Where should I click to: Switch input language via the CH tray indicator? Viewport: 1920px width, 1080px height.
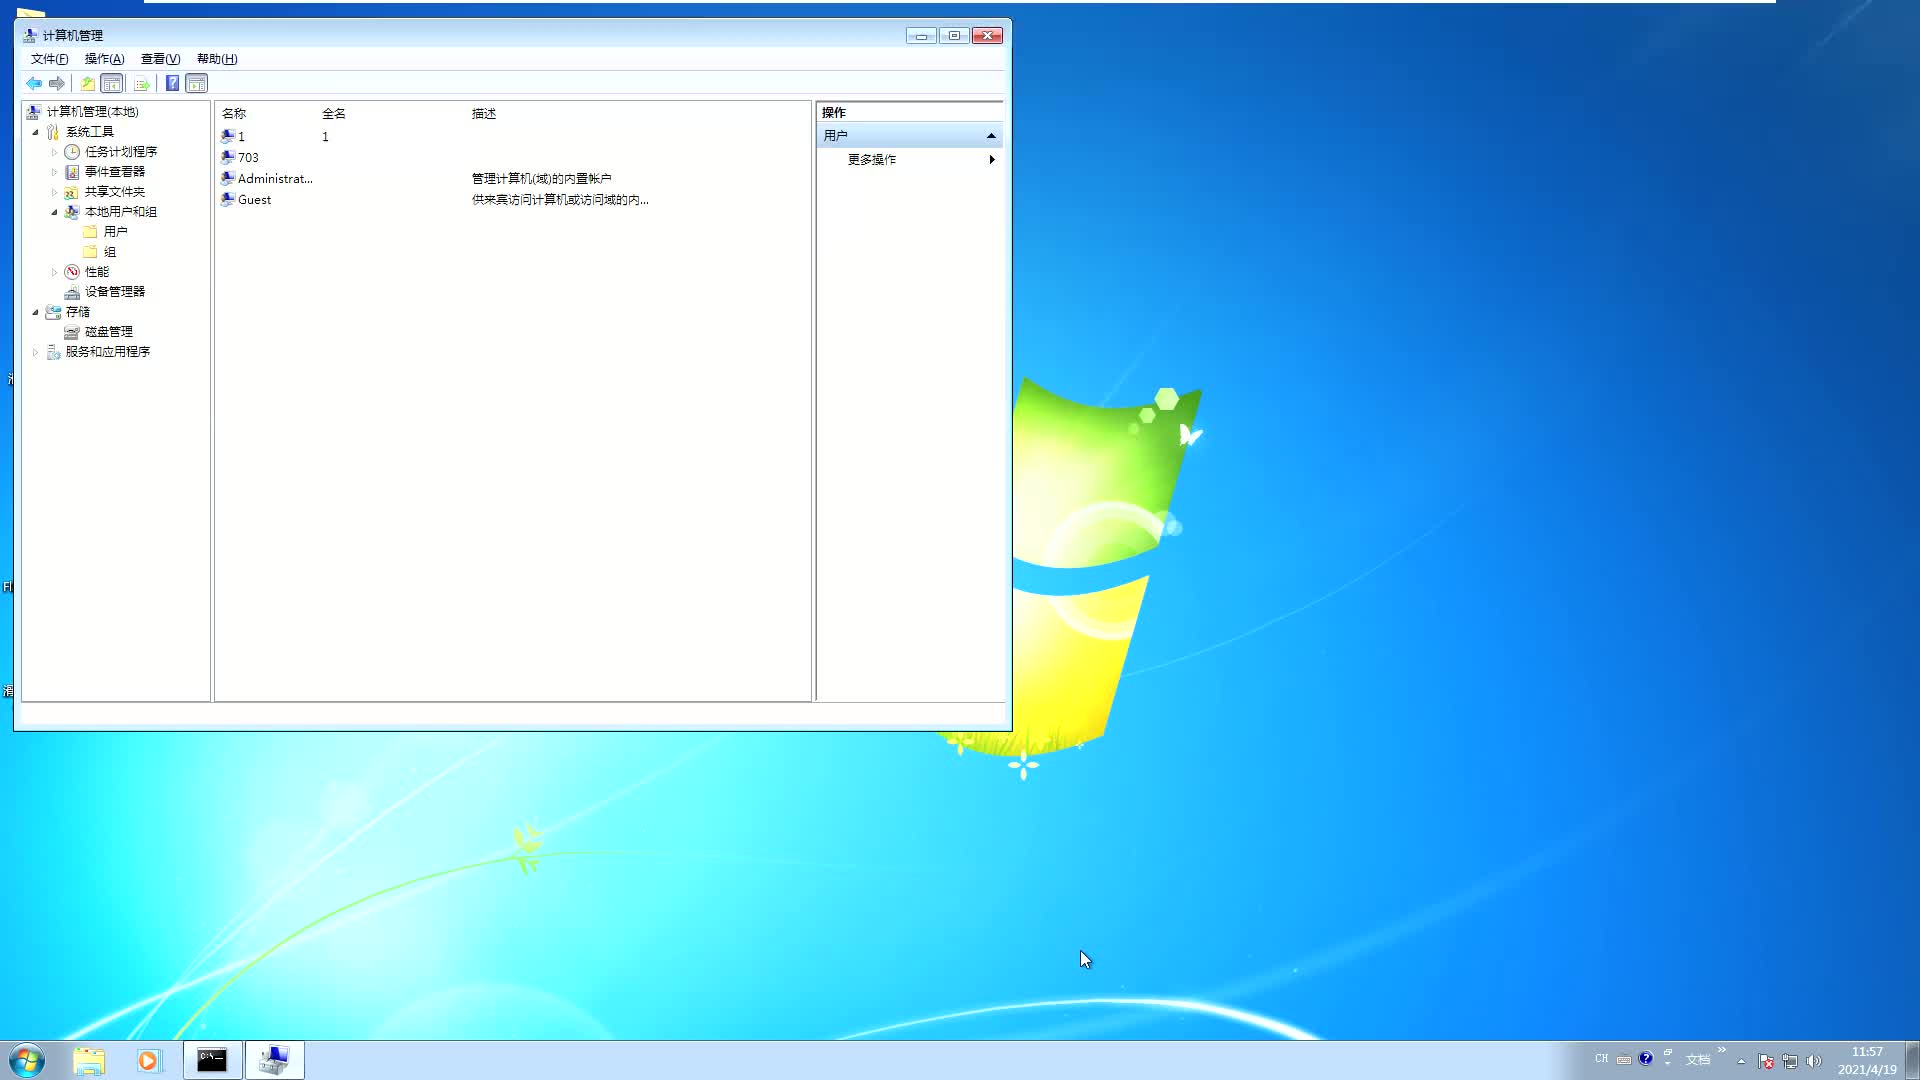click(x=1601, y=1058)
